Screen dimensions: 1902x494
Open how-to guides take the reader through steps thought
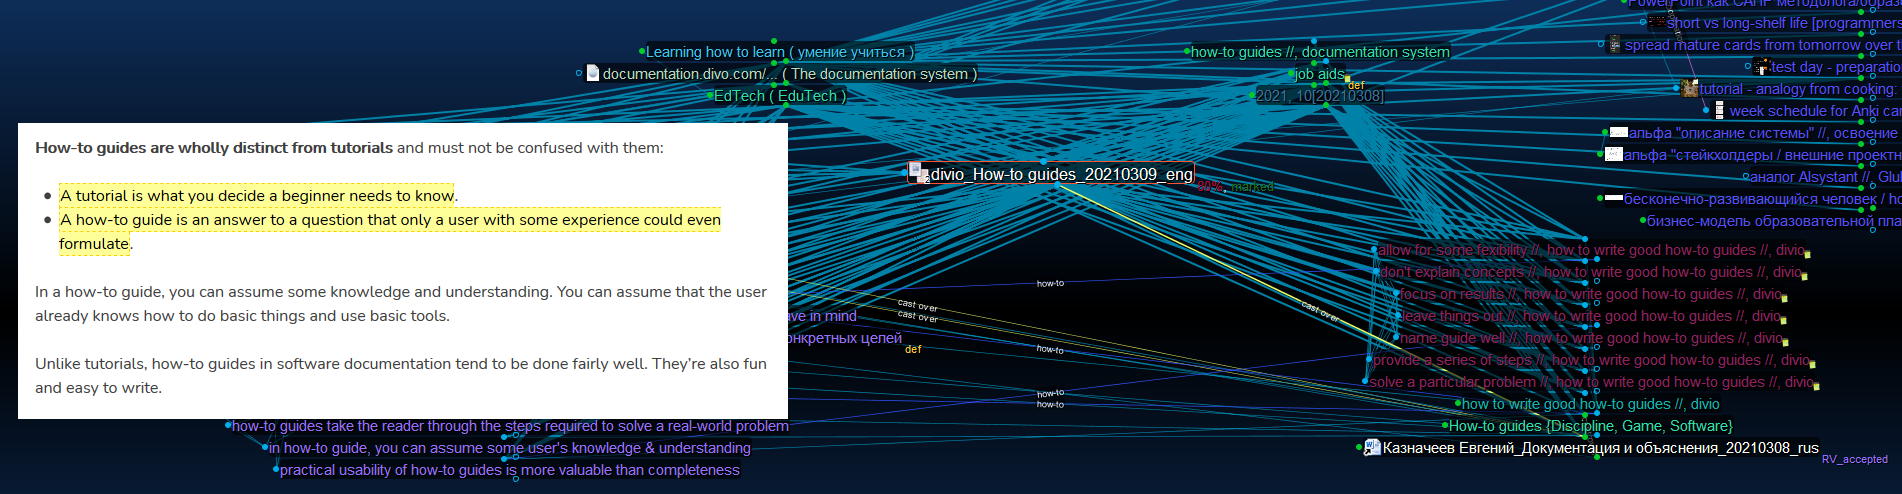[x=510, y=426]
